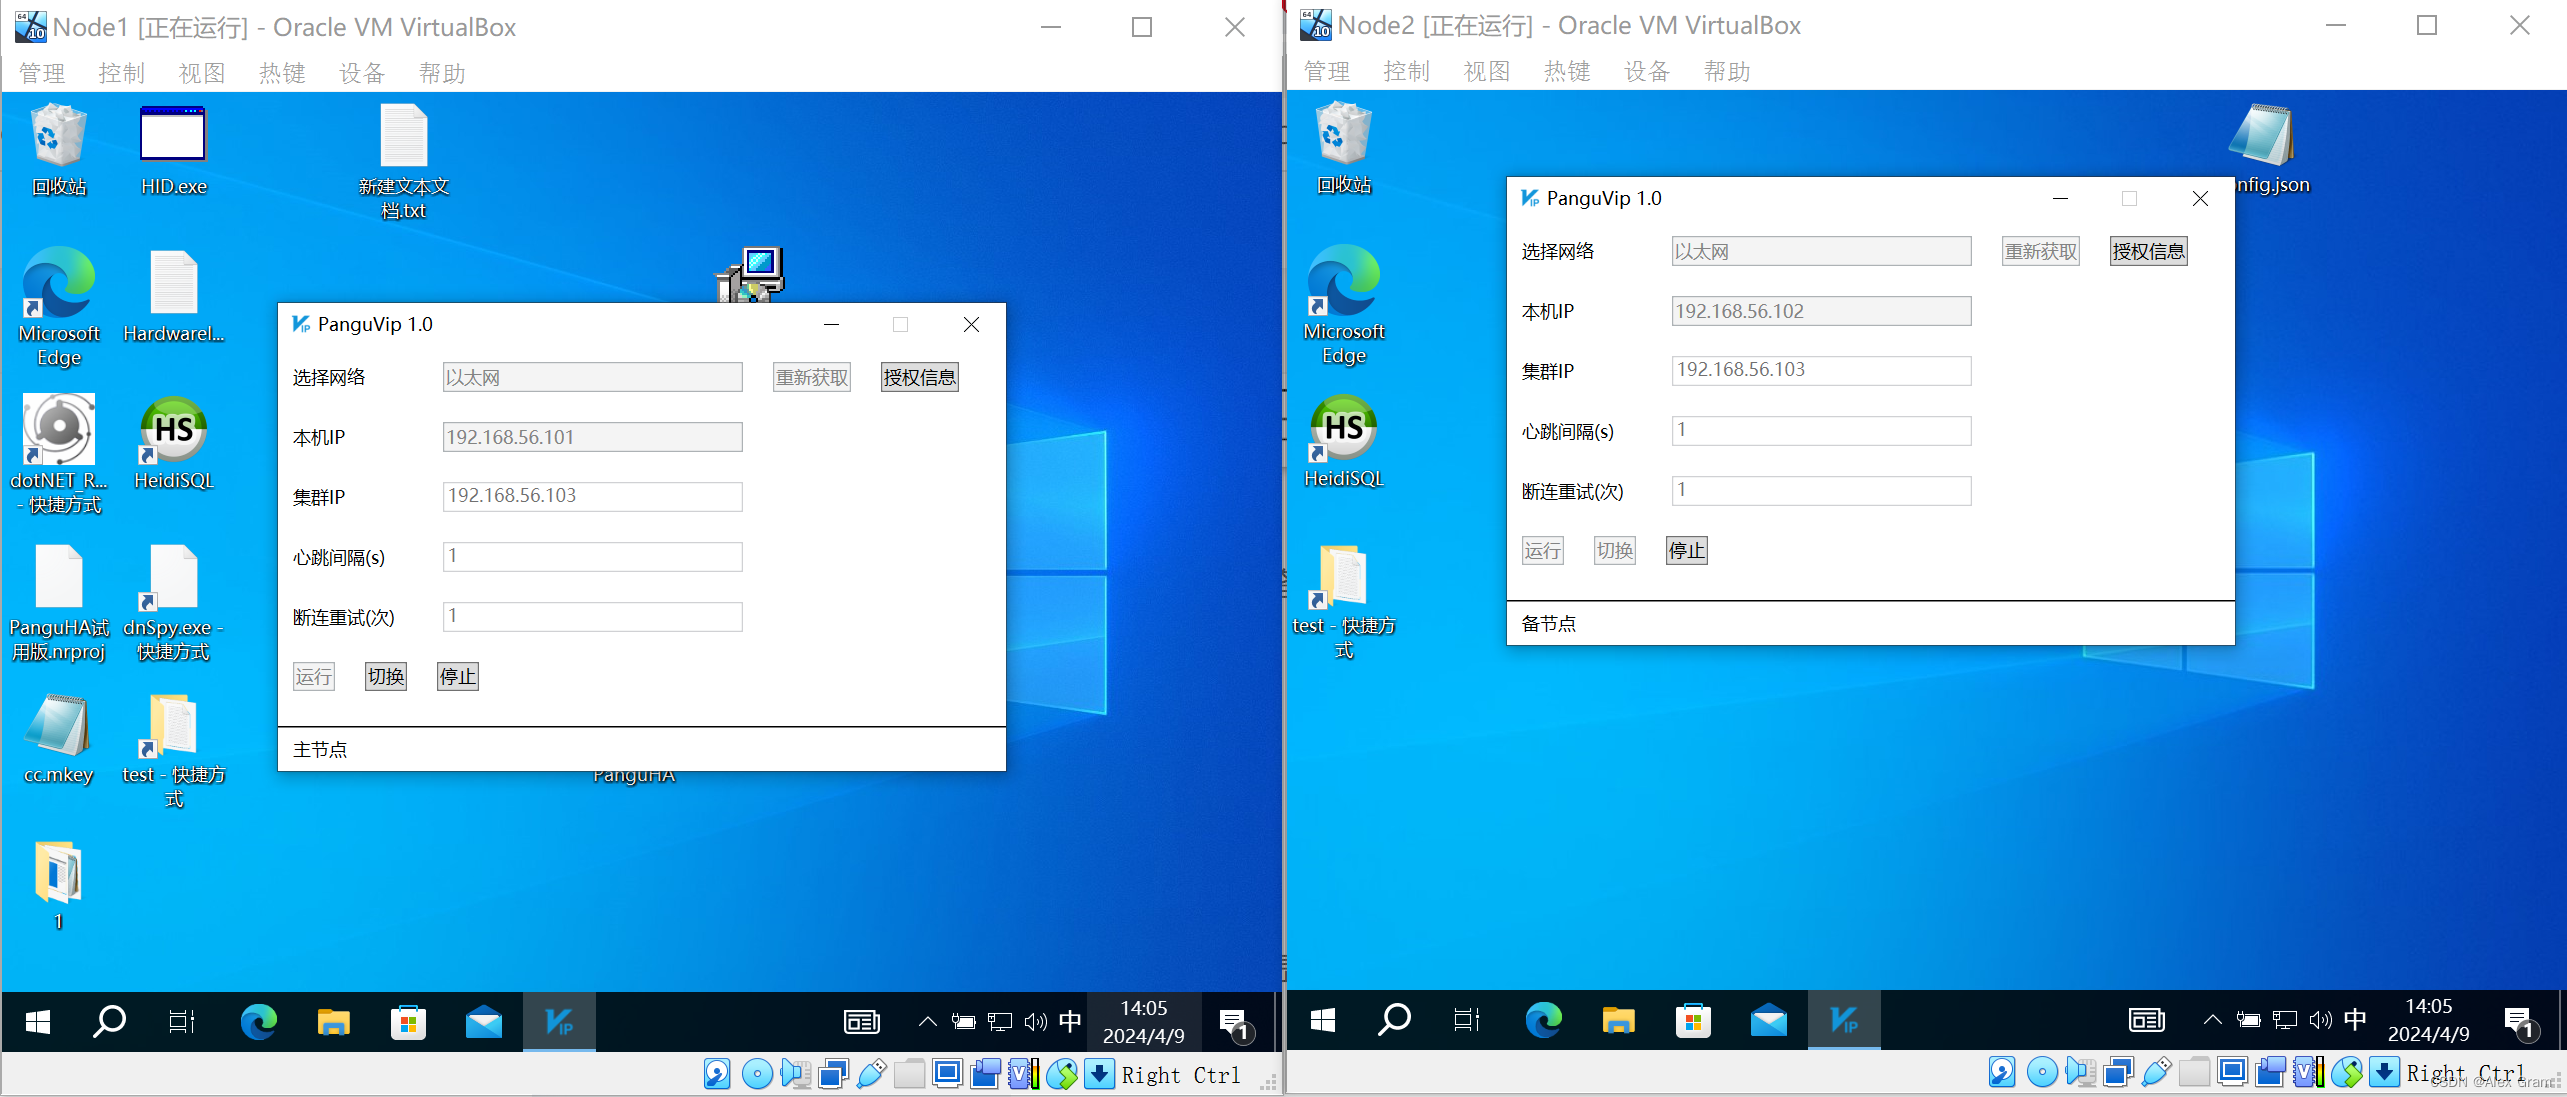Select HardwareI file on Node1 desktop
Screen dimensions: 2567x1097
[x=173, y=297]
